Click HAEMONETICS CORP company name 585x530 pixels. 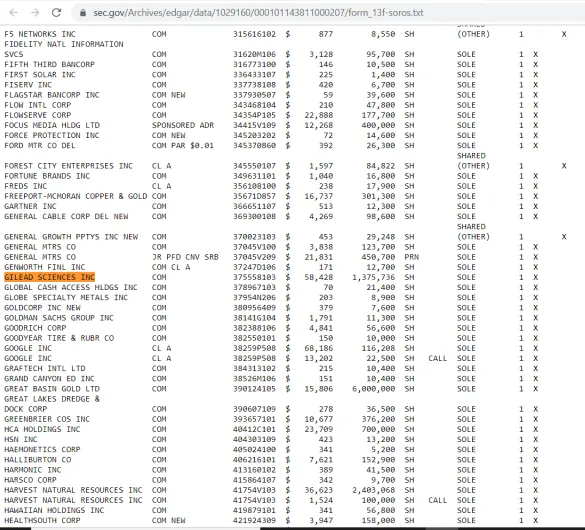click(42, 449)
